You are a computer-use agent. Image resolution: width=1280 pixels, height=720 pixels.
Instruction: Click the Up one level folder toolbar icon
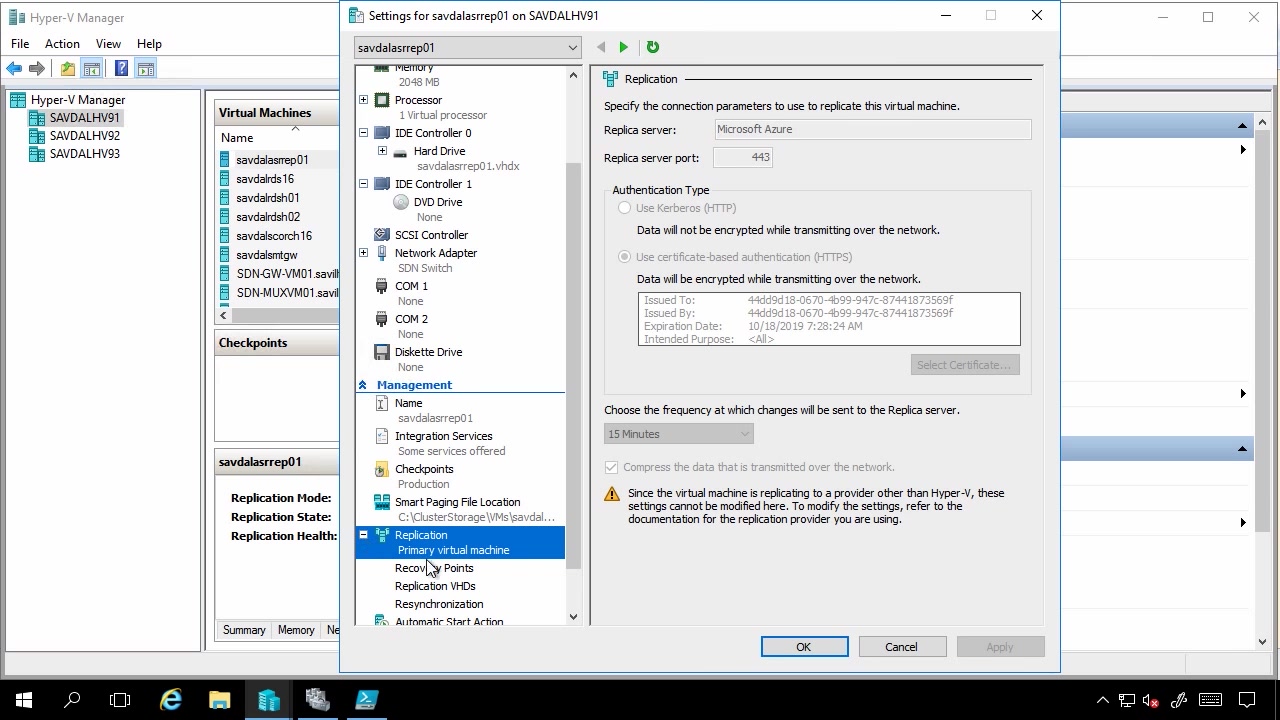[x=67, y=69]
